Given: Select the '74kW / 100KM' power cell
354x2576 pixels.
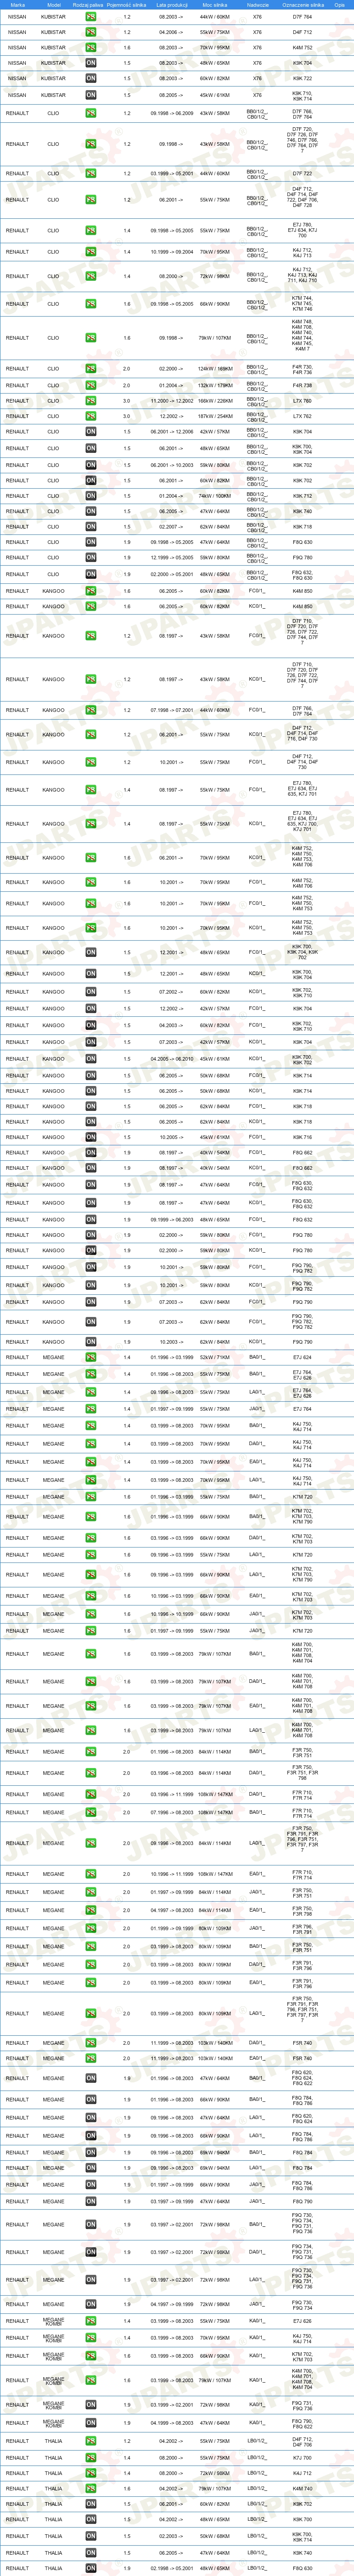Looking at the screenshot, I should click(x=214, y=496).
